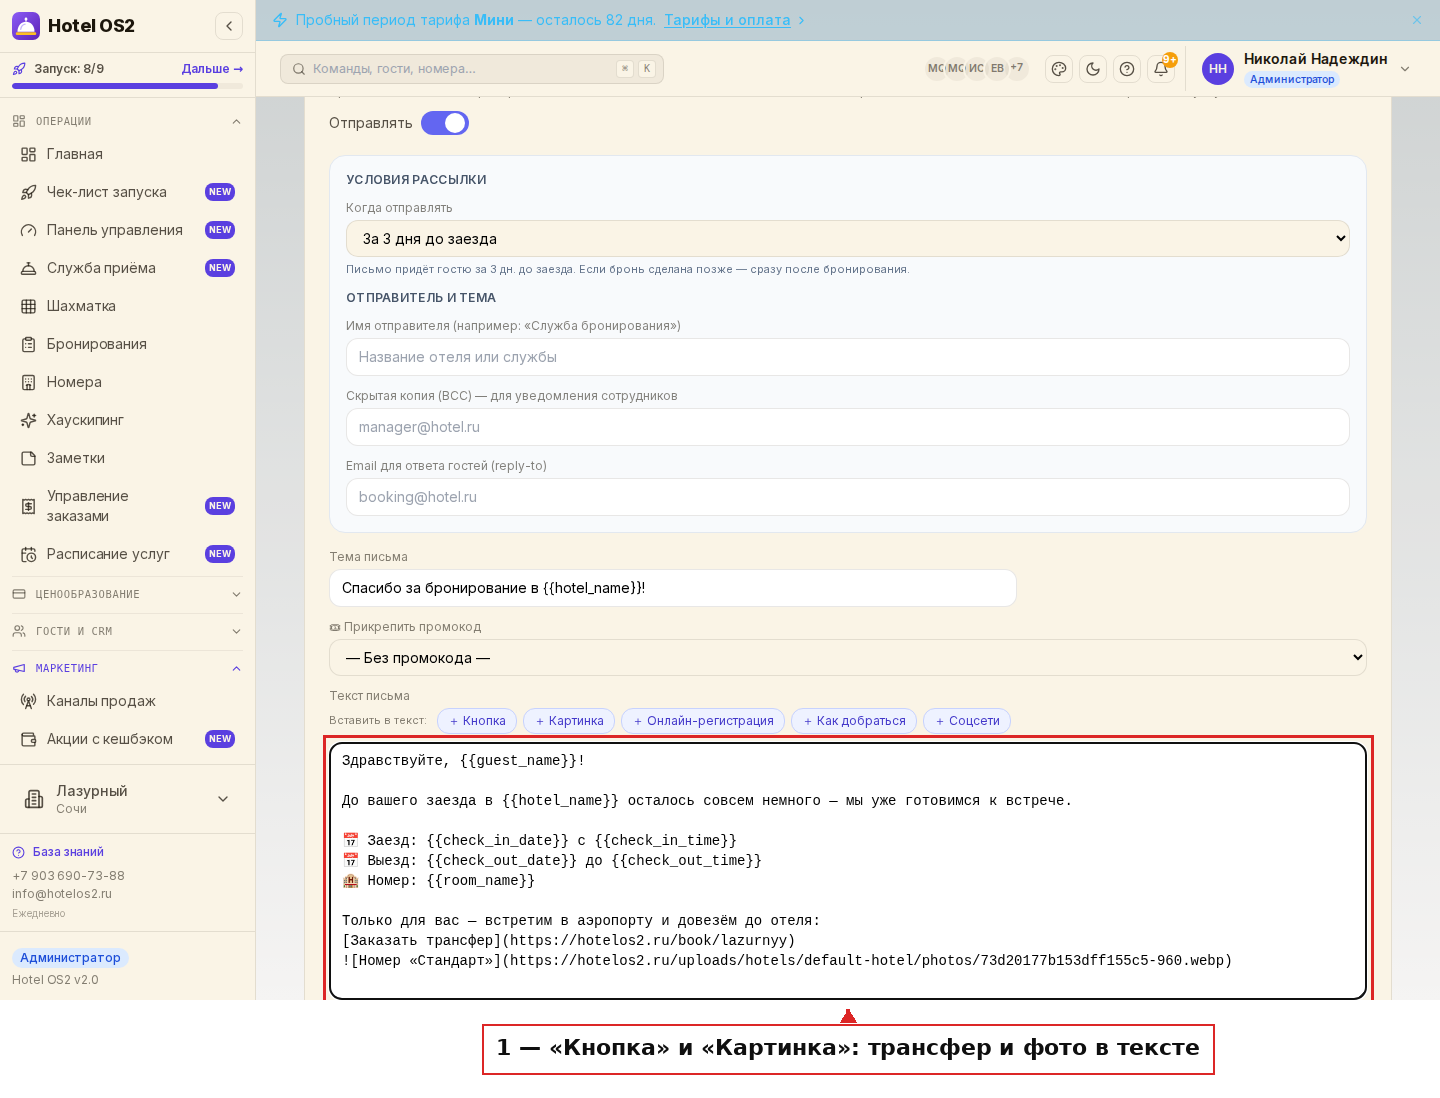Image resolution: width=1440 pixels, height=1098 pixels.
Task: Open Служба приёма section
Action: coord(128,268)
